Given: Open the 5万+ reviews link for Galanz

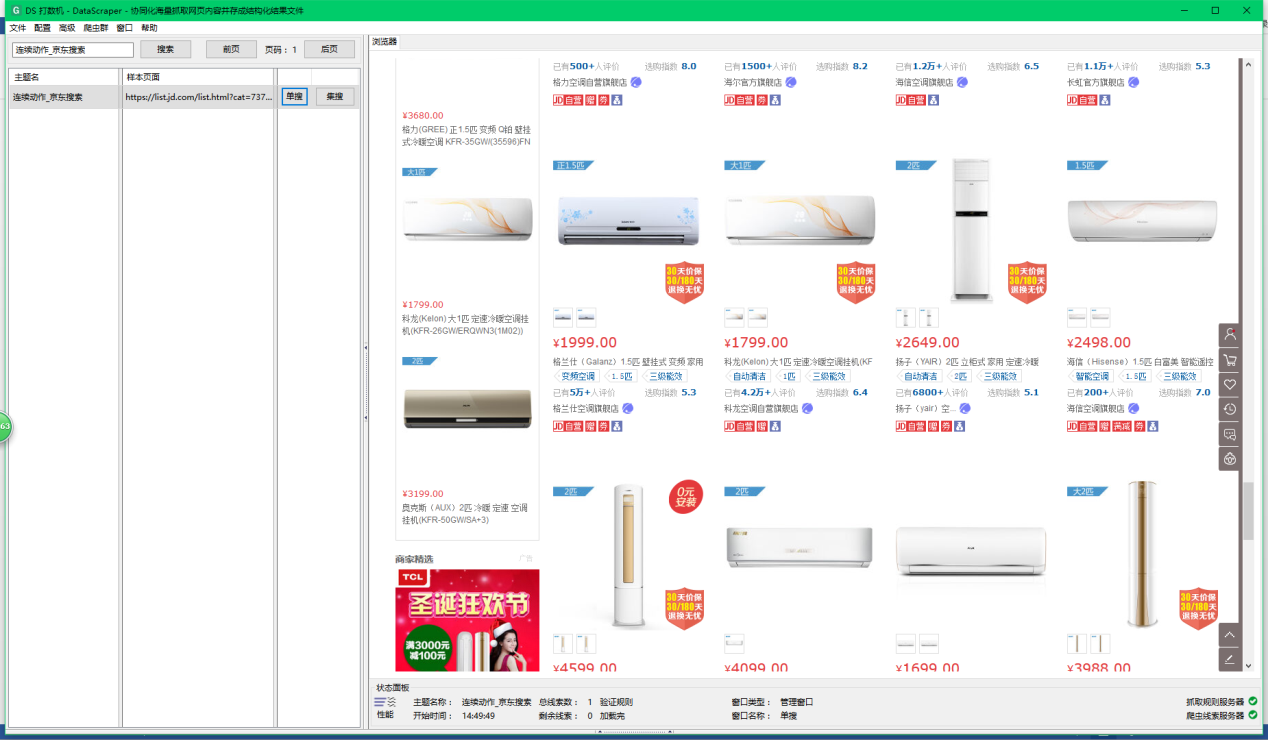Looking at the screenshot, I should click(584, 392).
